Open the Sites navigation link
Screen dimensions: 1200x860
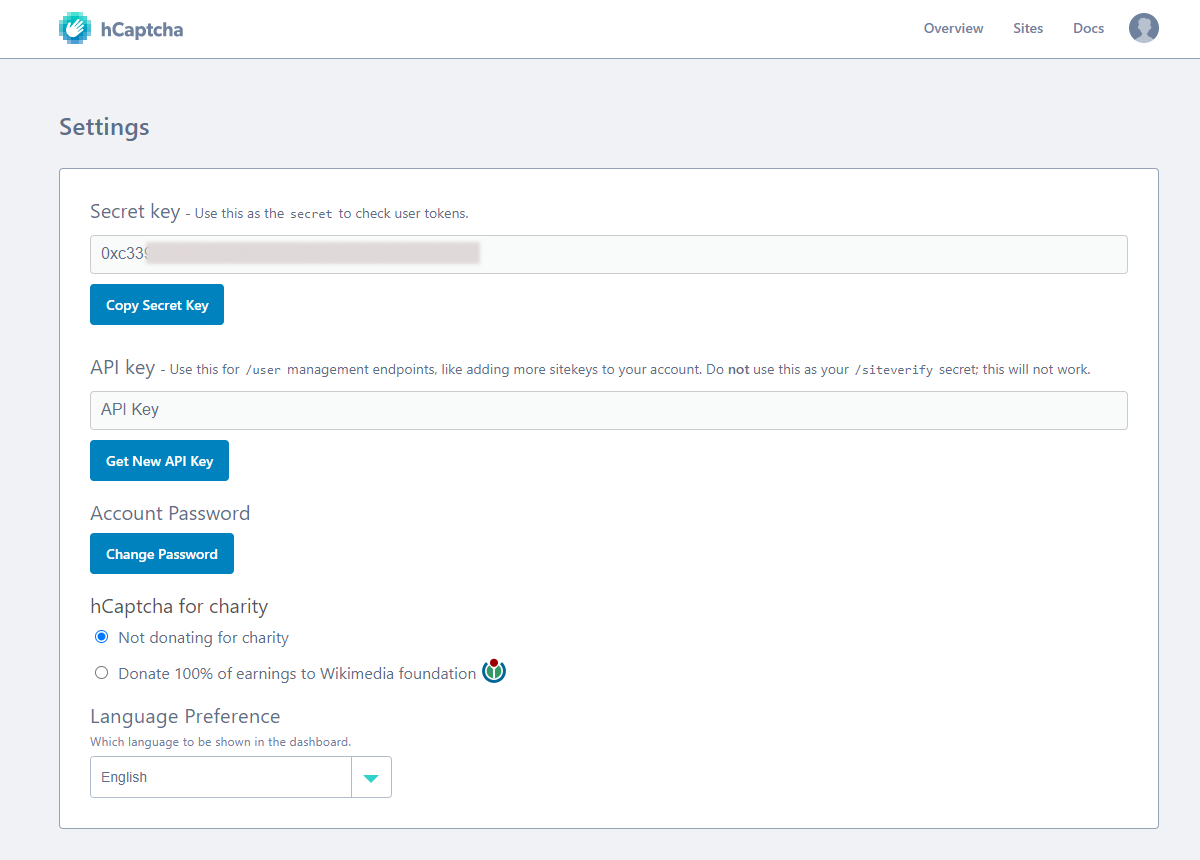pos(1027,28)
